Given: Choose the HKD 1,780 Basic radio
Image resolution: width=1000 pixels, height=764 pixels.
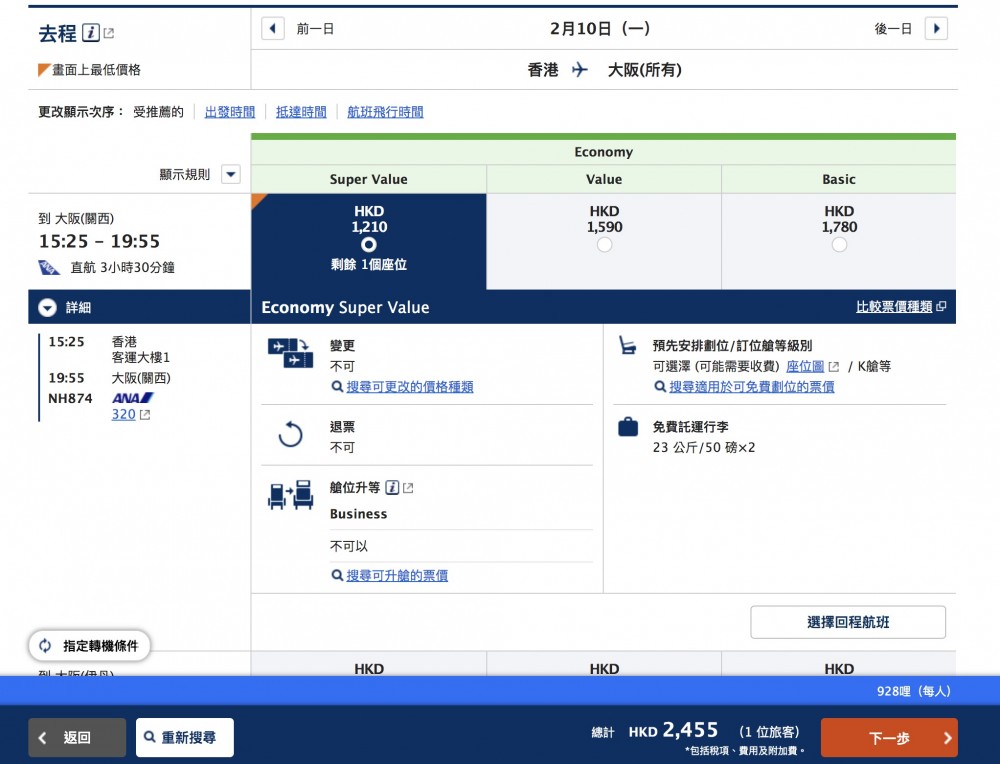Looking at the screenshot, I should [x=839, y=245].
